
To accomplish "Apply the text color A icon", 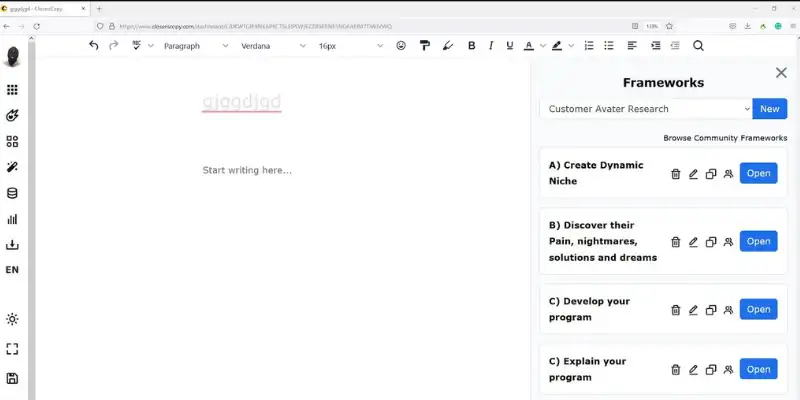I will [x=529, y=45].
